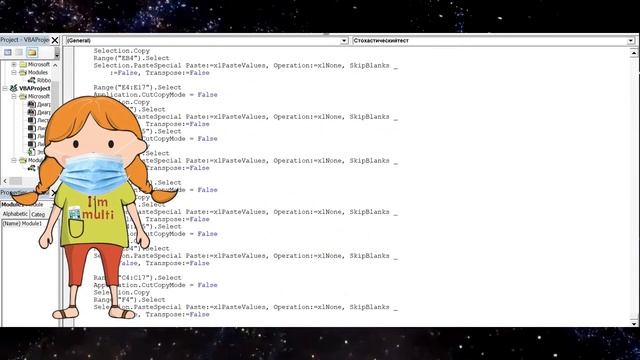Click the Project tree scroll-up arrow

click(x=56, y=65)
